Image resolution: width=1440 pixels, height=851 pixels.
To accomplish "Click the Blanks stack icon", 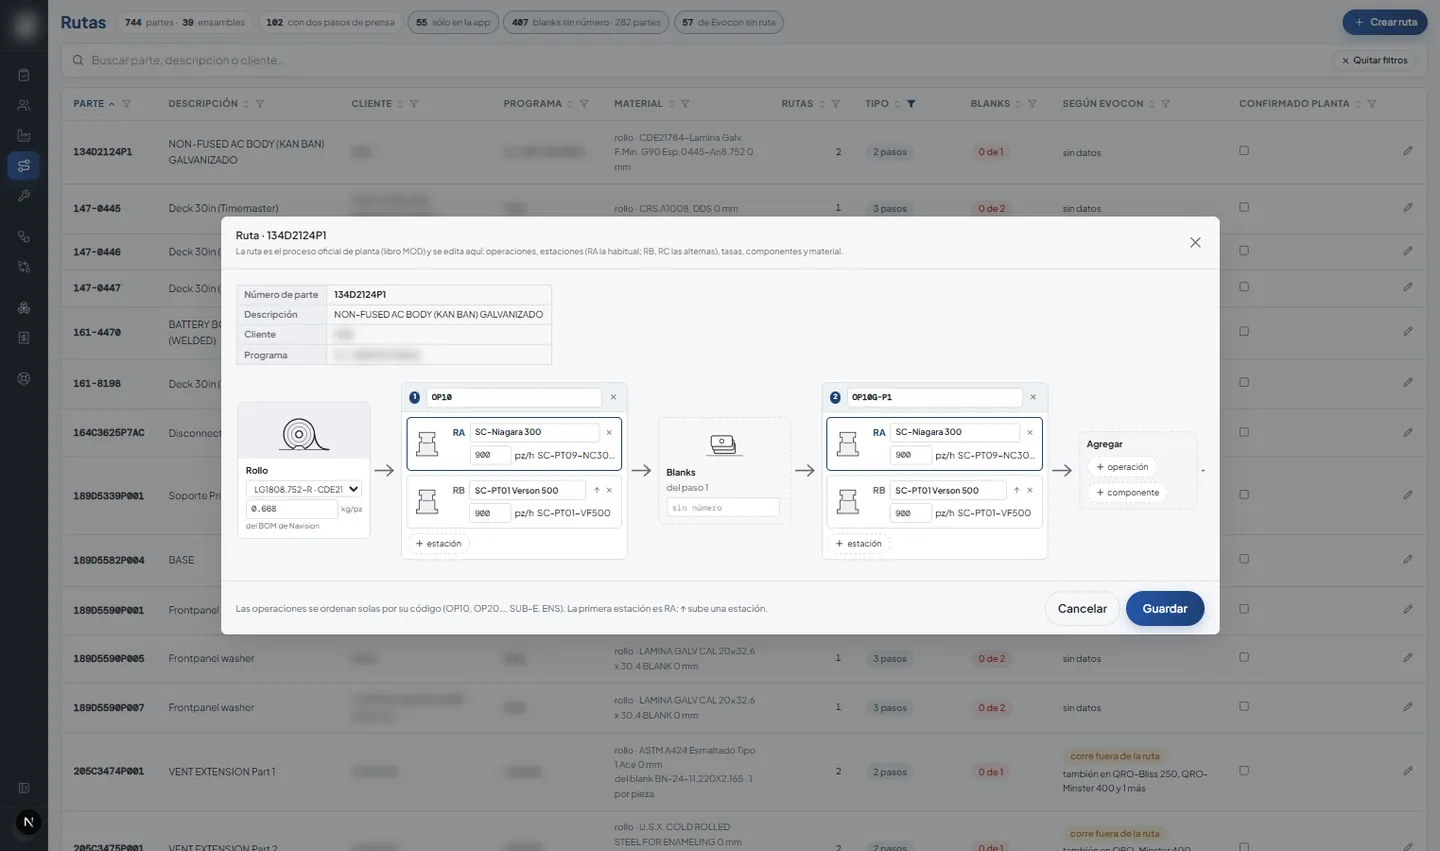I will tap(724, 445).
